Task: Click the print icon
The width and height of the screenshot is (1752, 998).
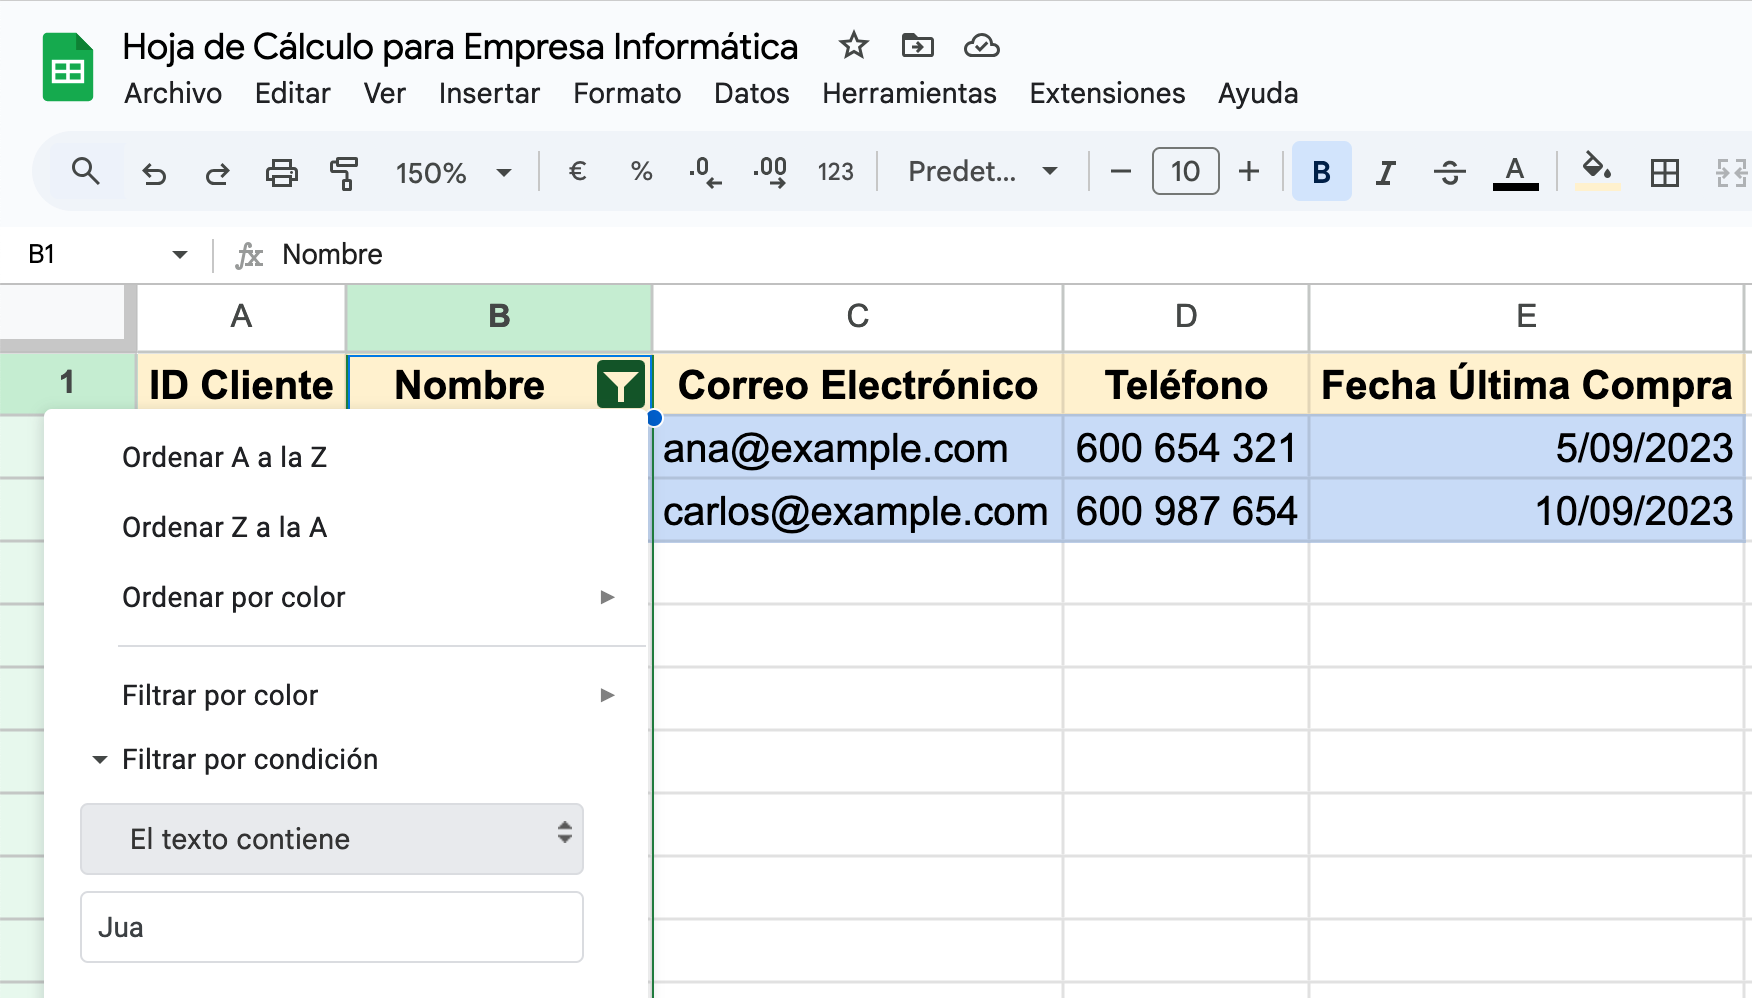Action: [x=281, y=173]
